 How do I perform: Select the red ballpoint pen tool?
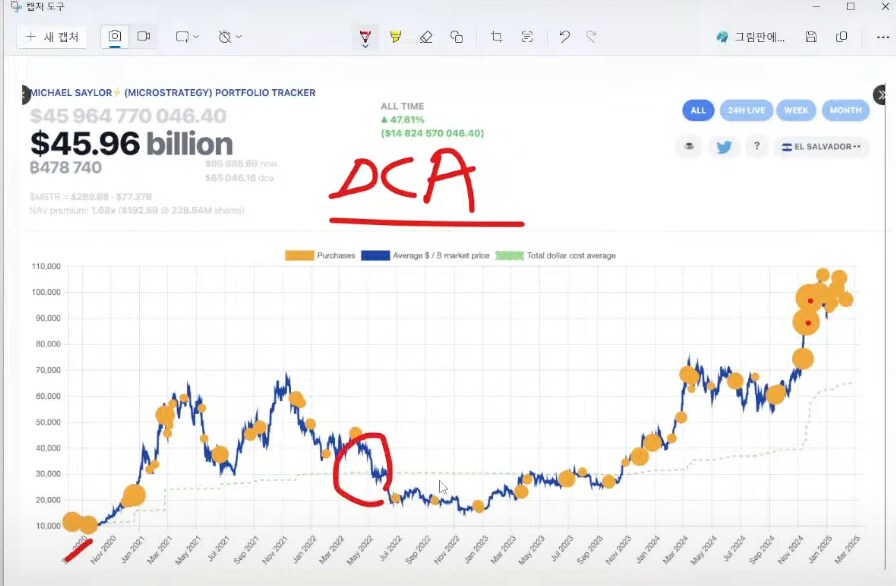pyautogui.click(x=366, y=37)
